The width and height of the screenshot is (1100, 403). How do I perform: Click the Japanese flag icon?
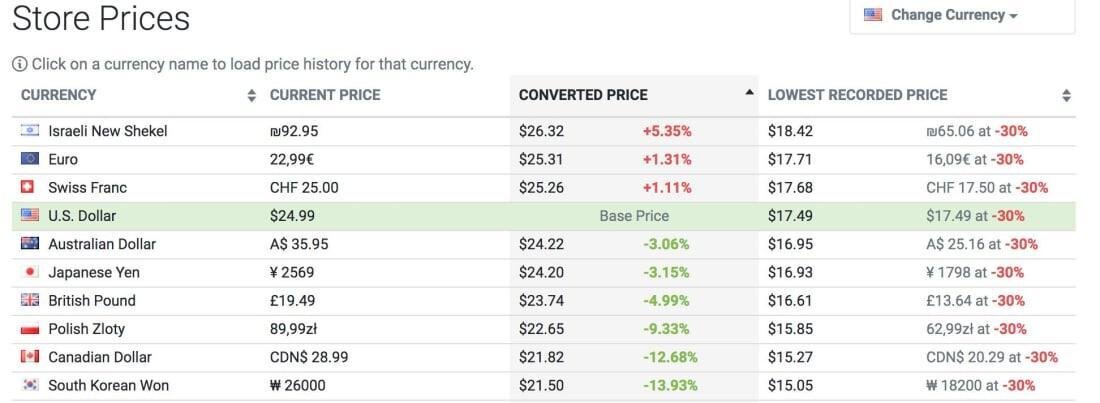(29, 272)
